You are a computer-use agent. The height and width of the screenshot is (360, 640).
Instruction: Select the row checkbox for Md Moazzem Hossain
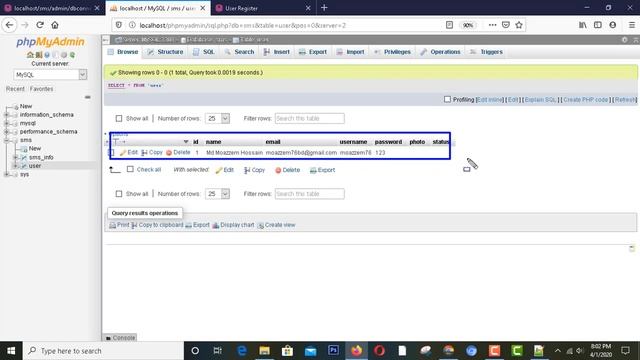111,153
